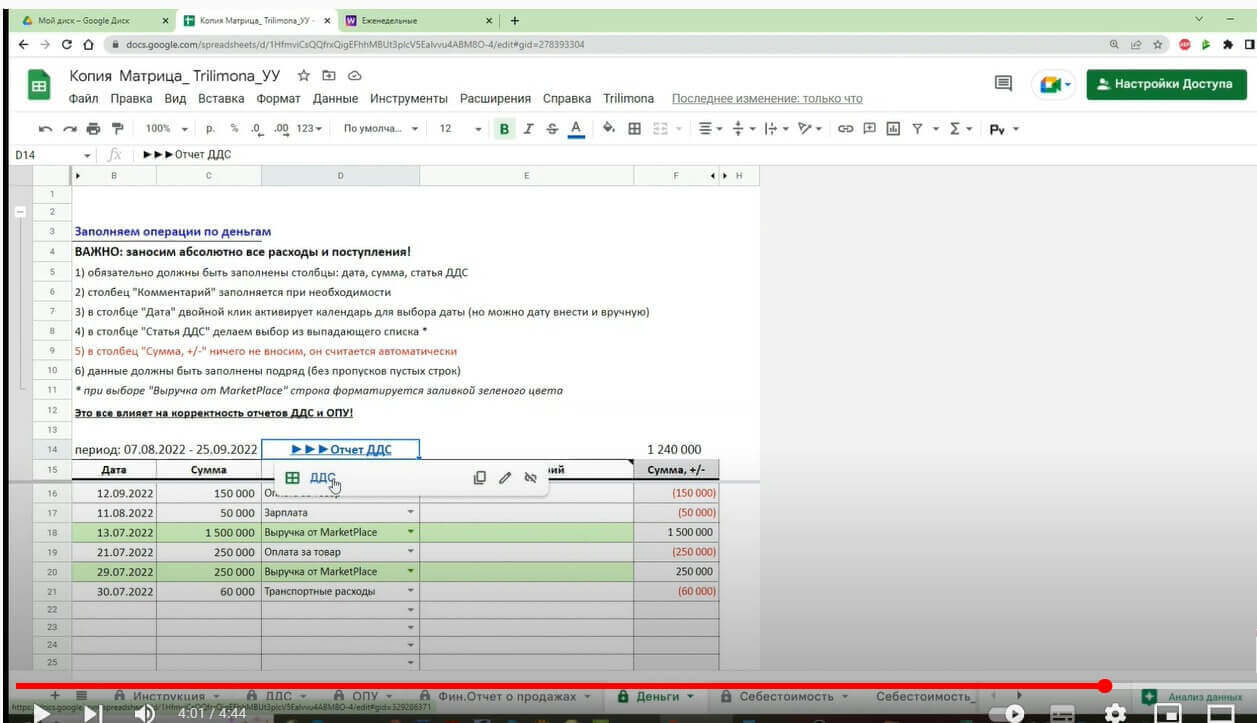The height and width of the screenshot is (723, 1257).
Task: Open horizontal align dropdown
Action: point(710,129)
